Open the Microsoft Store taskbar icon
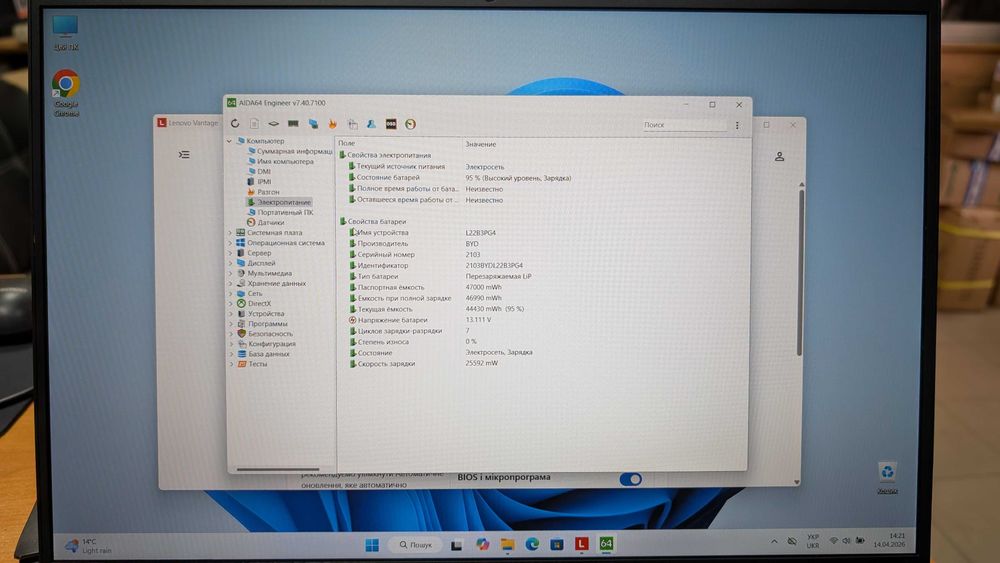This screenshot has width=1000, height=563. tap(557, 544)
